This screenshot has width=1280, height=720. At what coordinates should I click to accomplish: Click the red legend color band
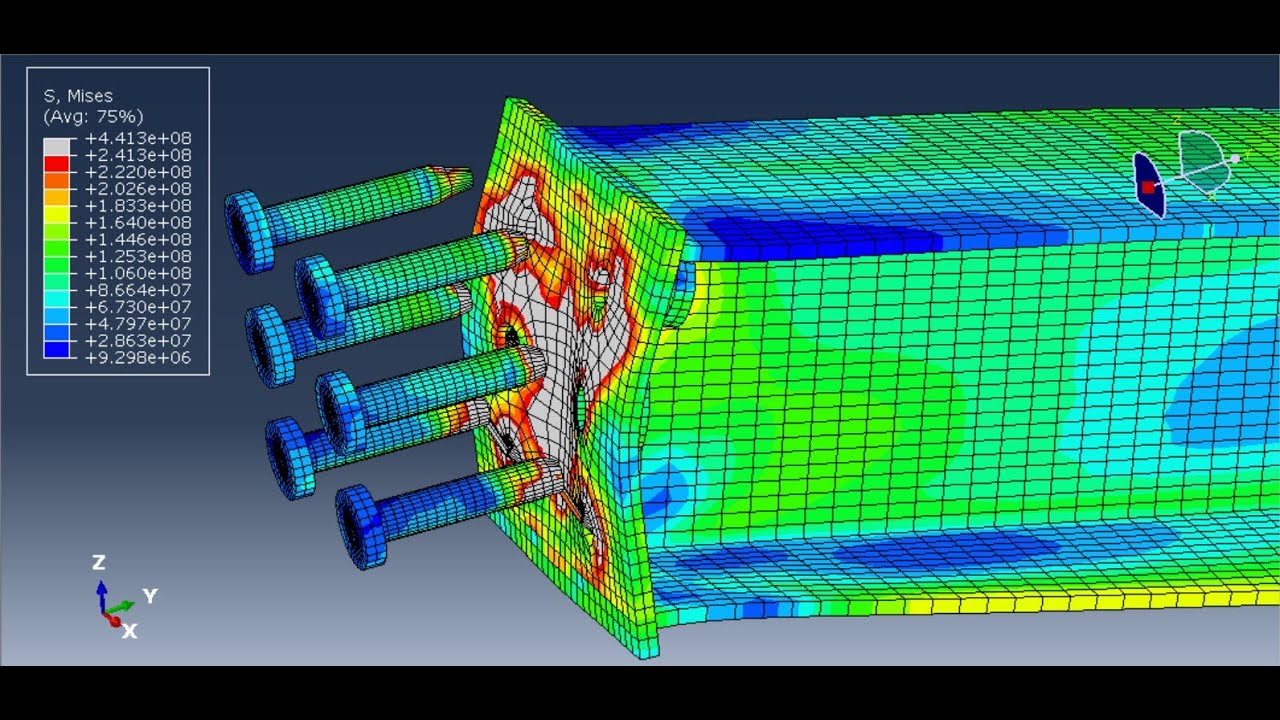point(56,164)
